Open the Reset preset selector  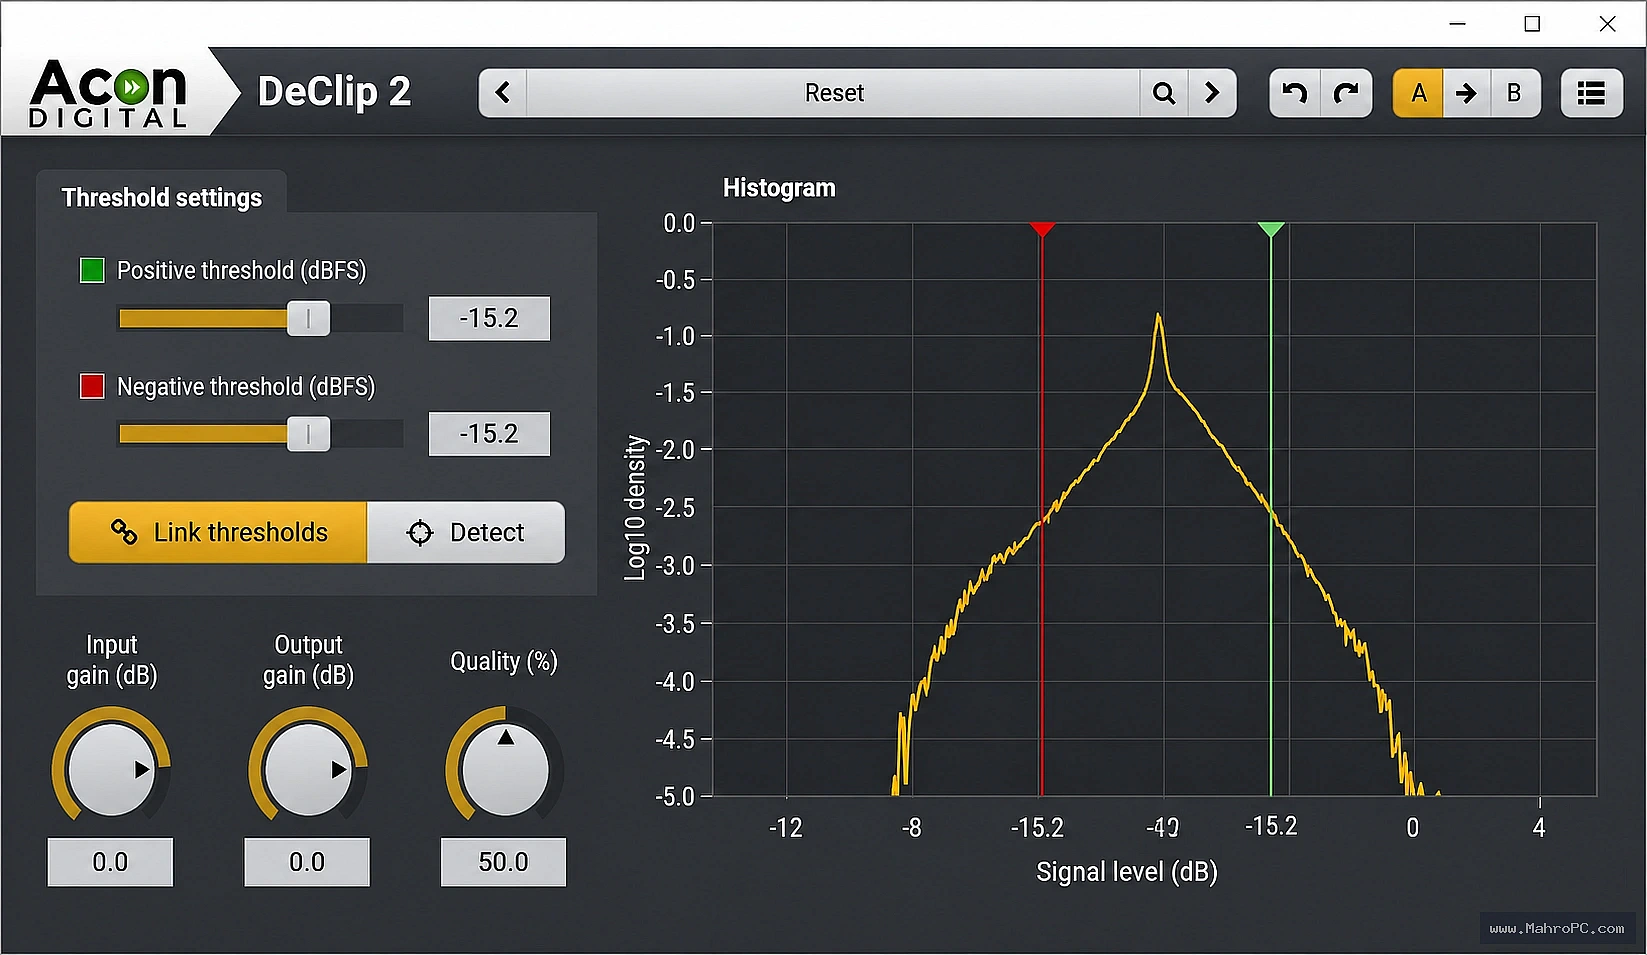tap(833, 93)
